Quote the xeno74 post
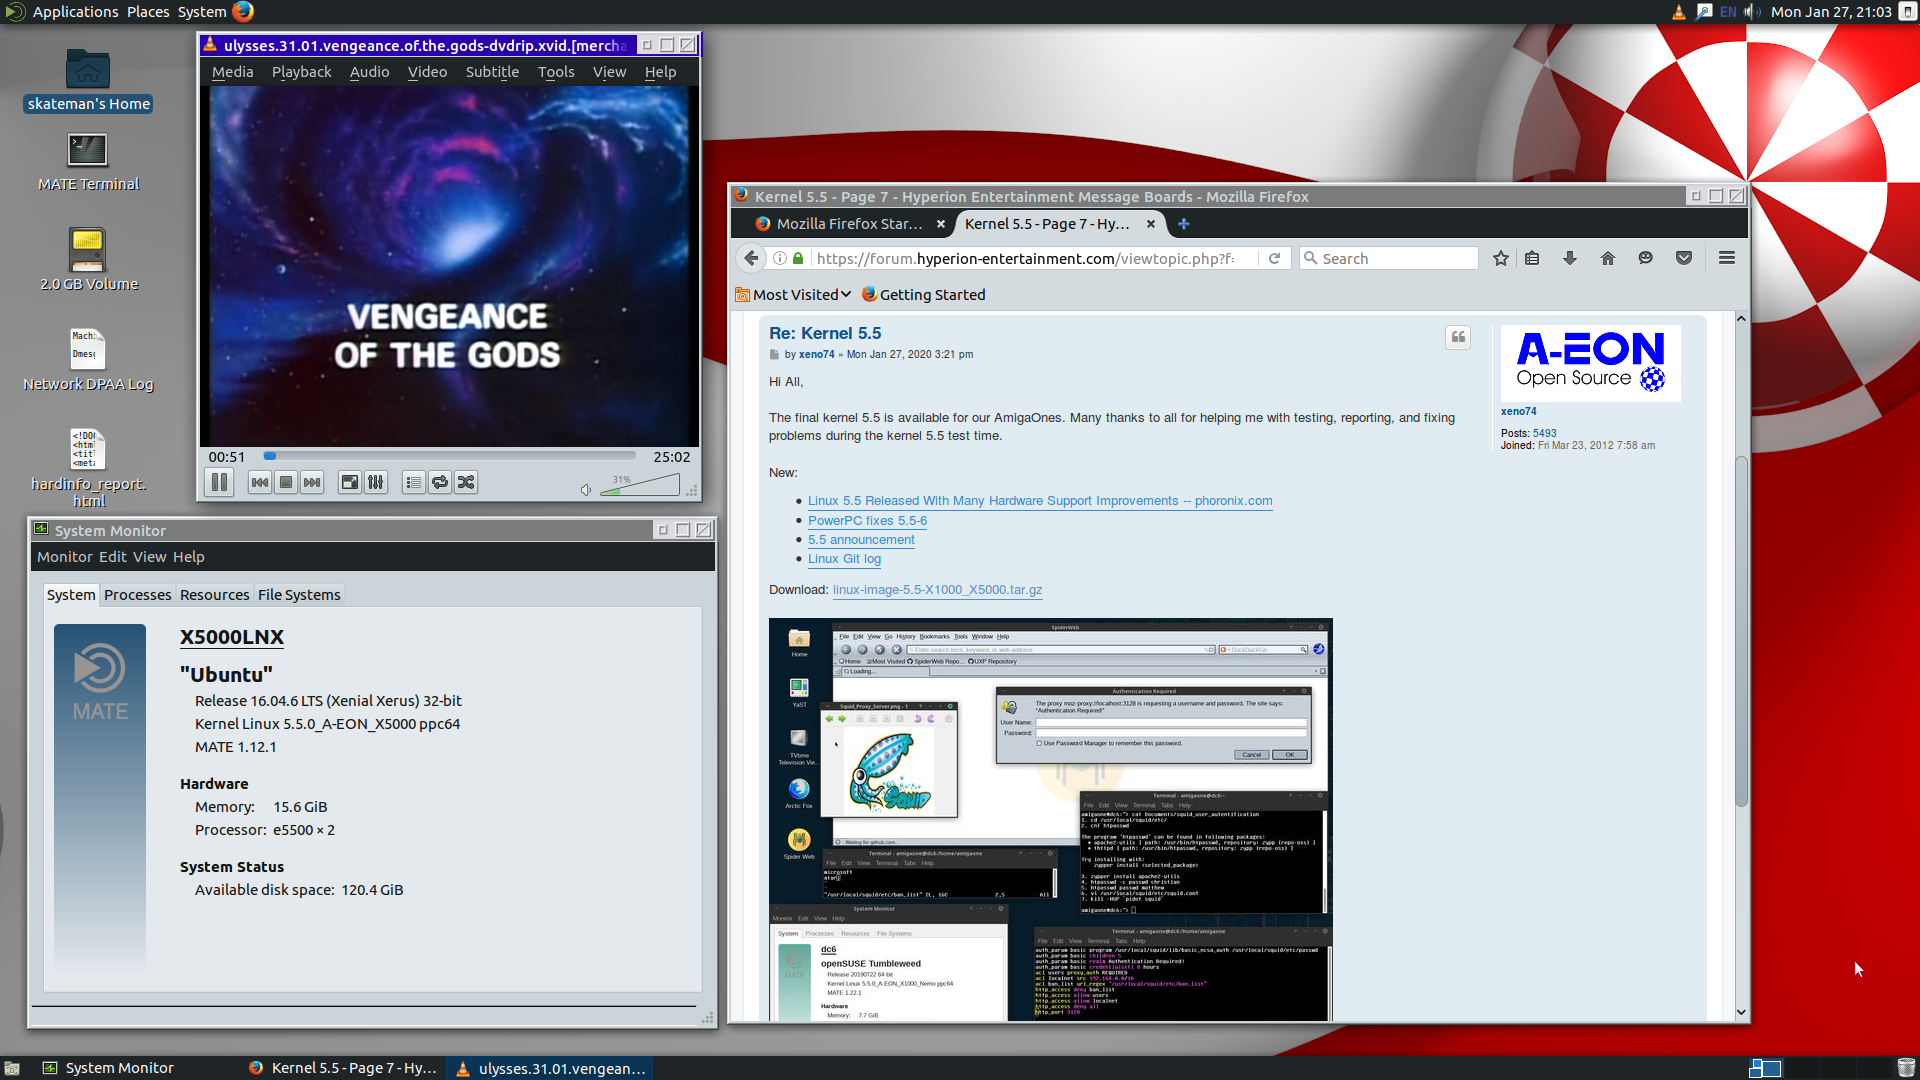Image resolution: width=1920 pixels, height=1080 pixels. (x=1458, y=337)
